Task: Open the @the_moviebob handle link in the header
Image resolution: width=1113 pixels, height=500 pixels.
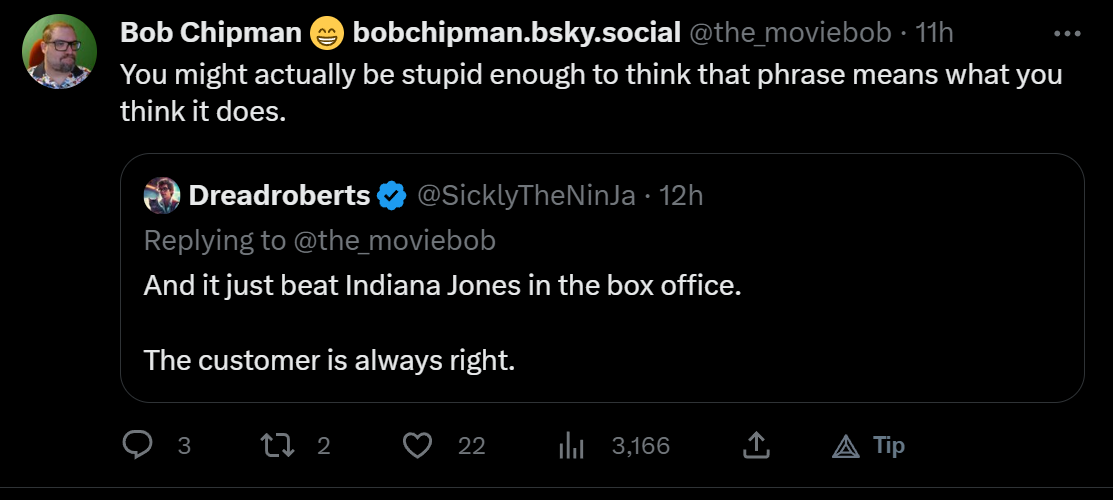Action: coord(789,33)
